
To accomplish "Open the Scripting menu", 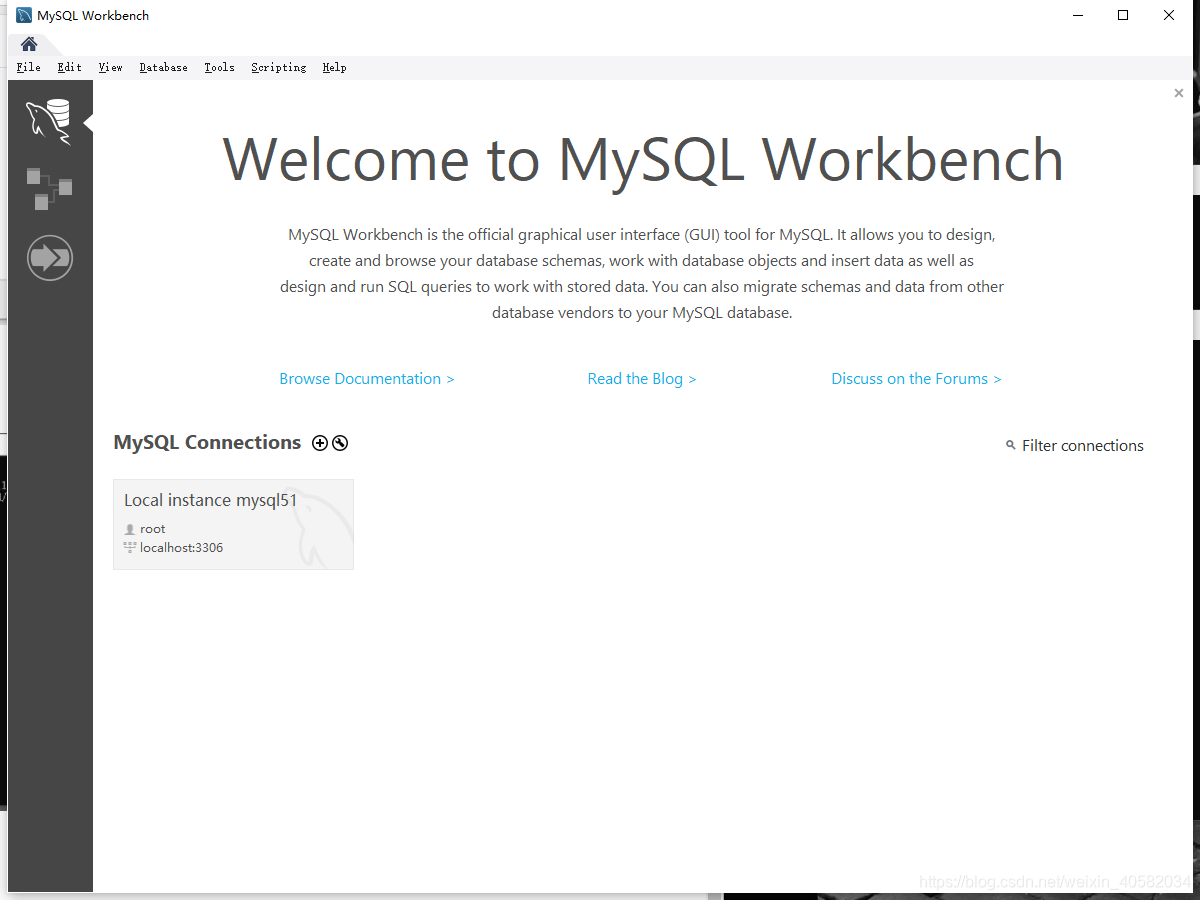I will [279, 68].
